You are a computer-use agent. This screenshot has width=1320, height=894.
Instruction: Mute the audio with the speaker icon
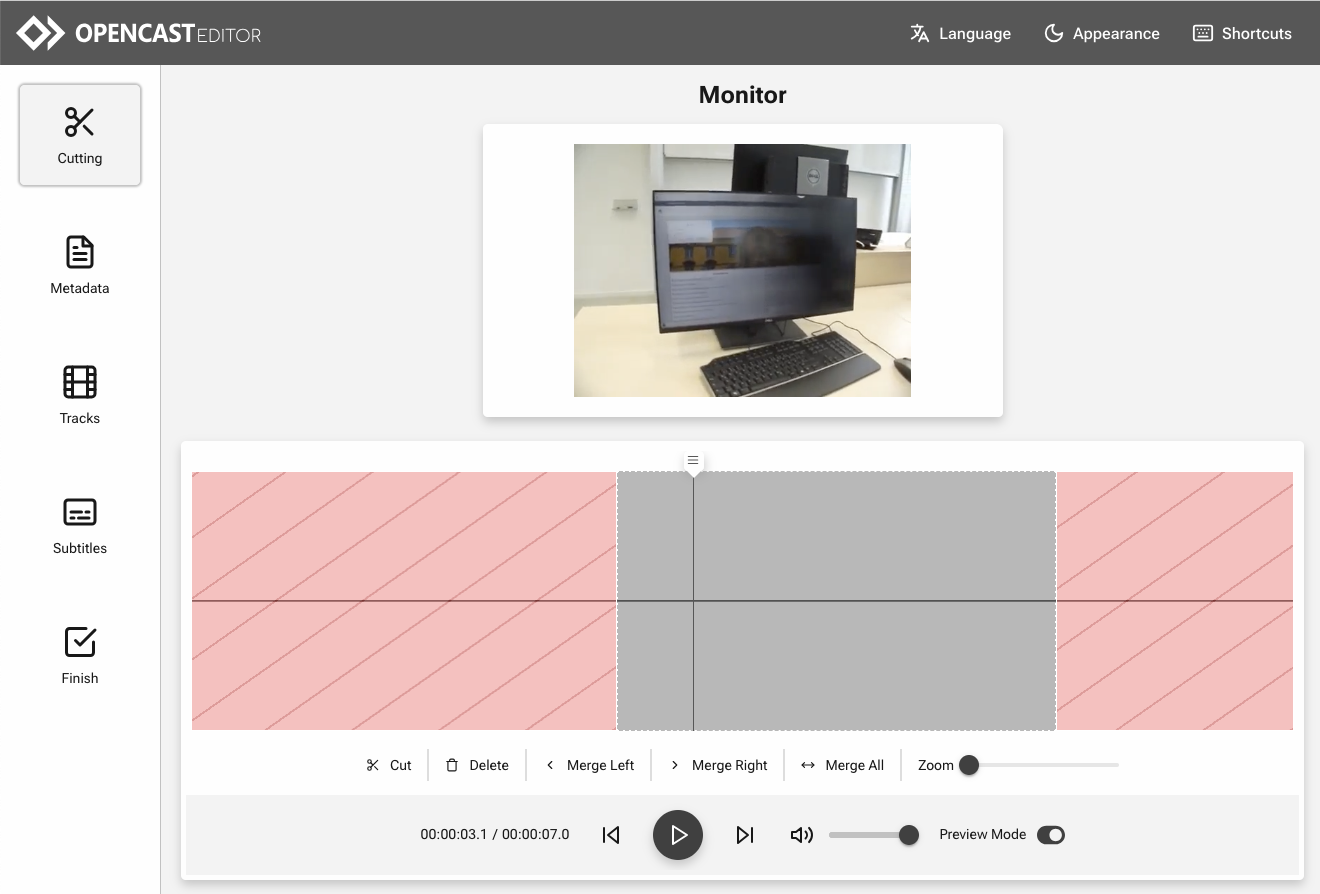(x=802, y=834)
